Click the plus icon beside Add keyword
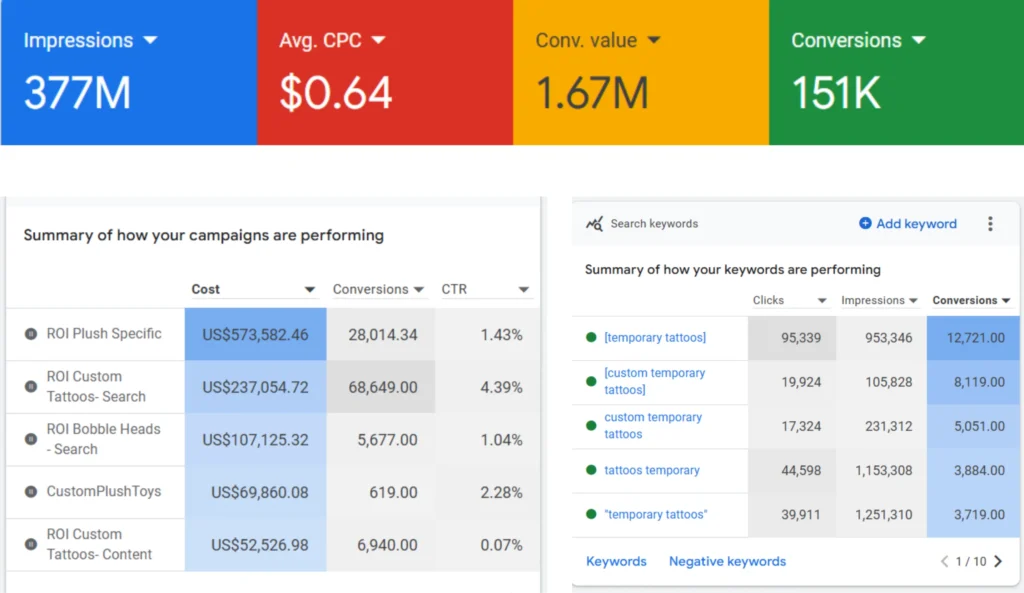Image resolution: width=1024 pixels, height=593 pixels. (865, 224)
